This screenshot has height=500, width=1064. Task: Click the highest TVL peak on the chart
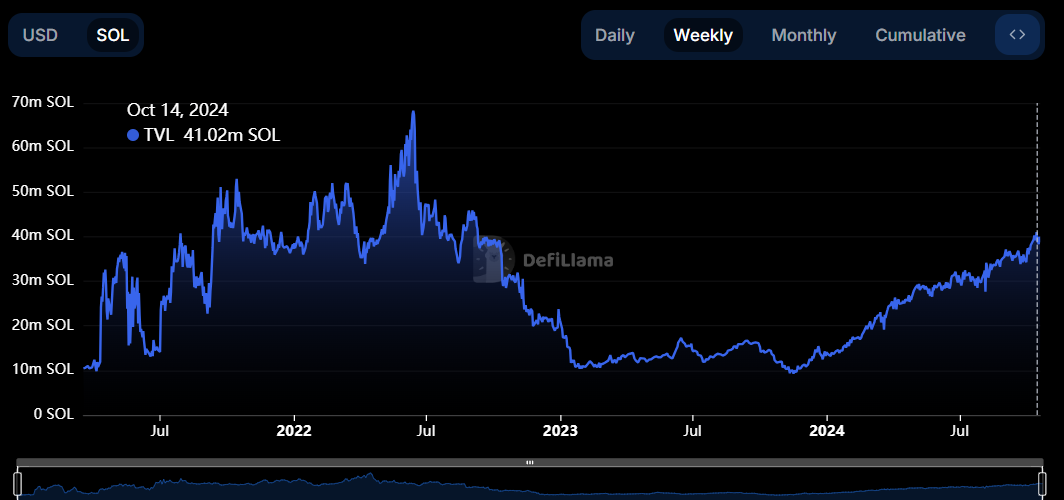click(413, 112)
